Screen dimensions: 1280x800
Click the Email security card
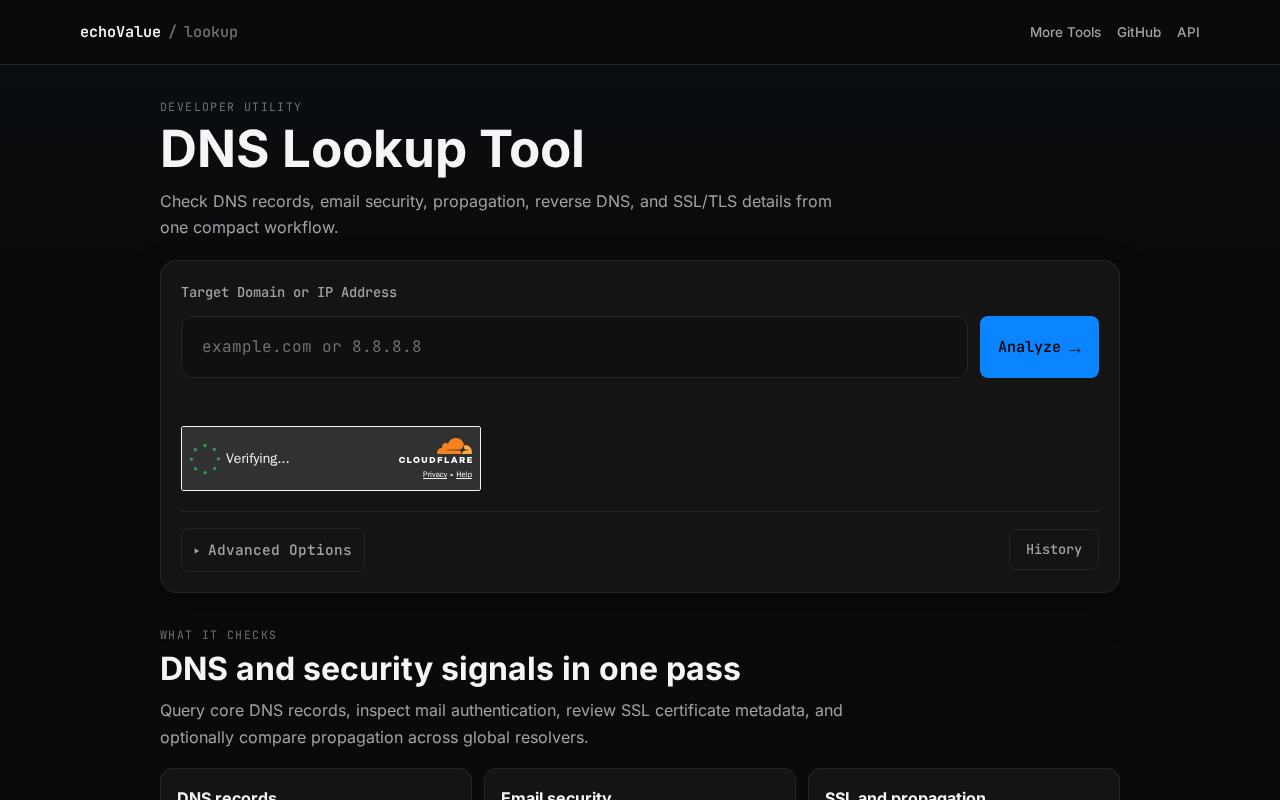click(640, 786)
